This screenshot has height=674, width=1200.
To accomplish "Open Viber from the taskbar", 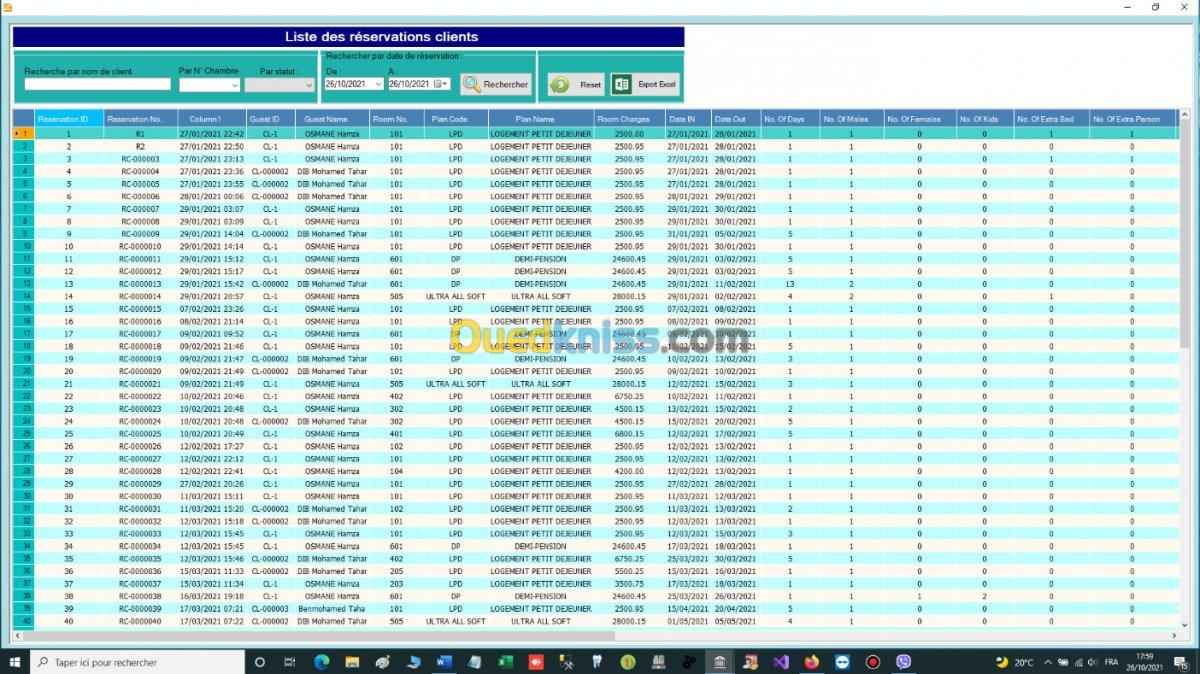I will (x=904, y=662).
